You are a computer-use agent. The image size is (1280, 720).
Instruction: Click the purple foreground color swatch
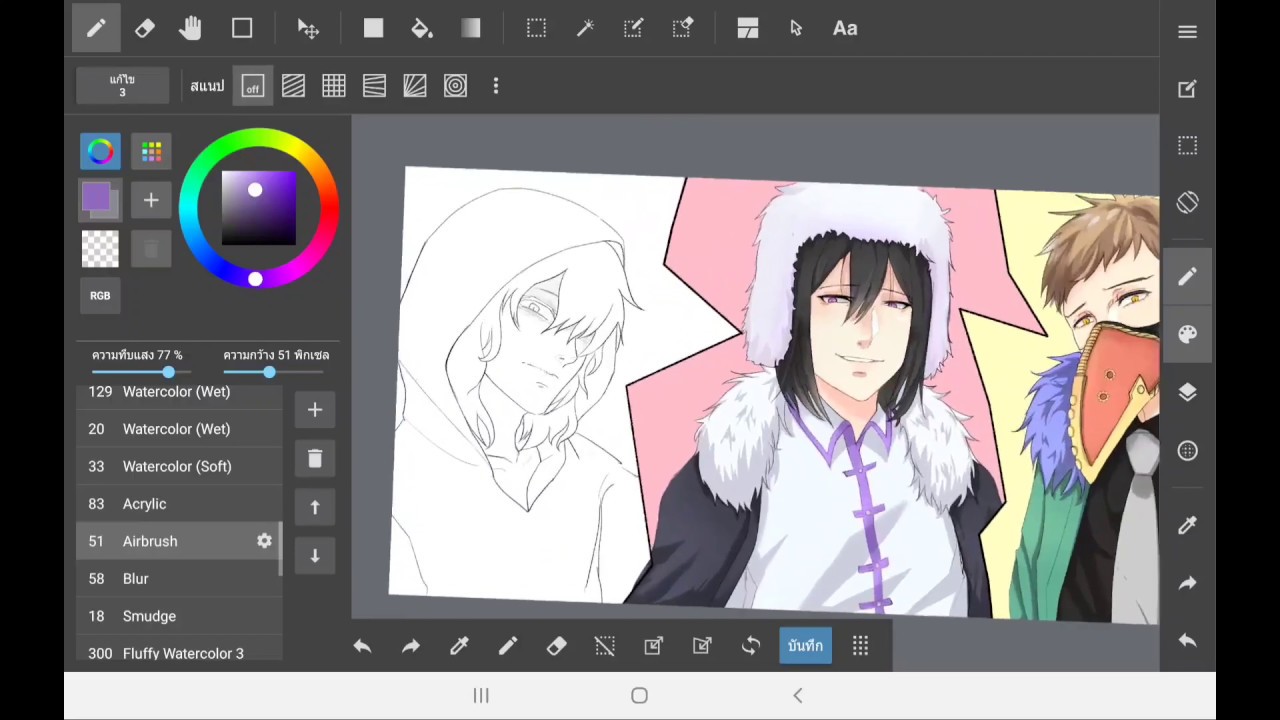tap(96, 197)
